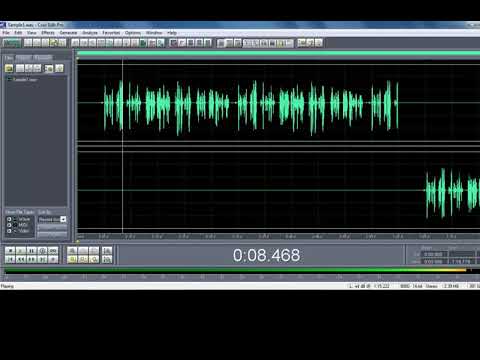Toggle the Video file type checkbox
The image size is (480, 360).
point(9,231)
